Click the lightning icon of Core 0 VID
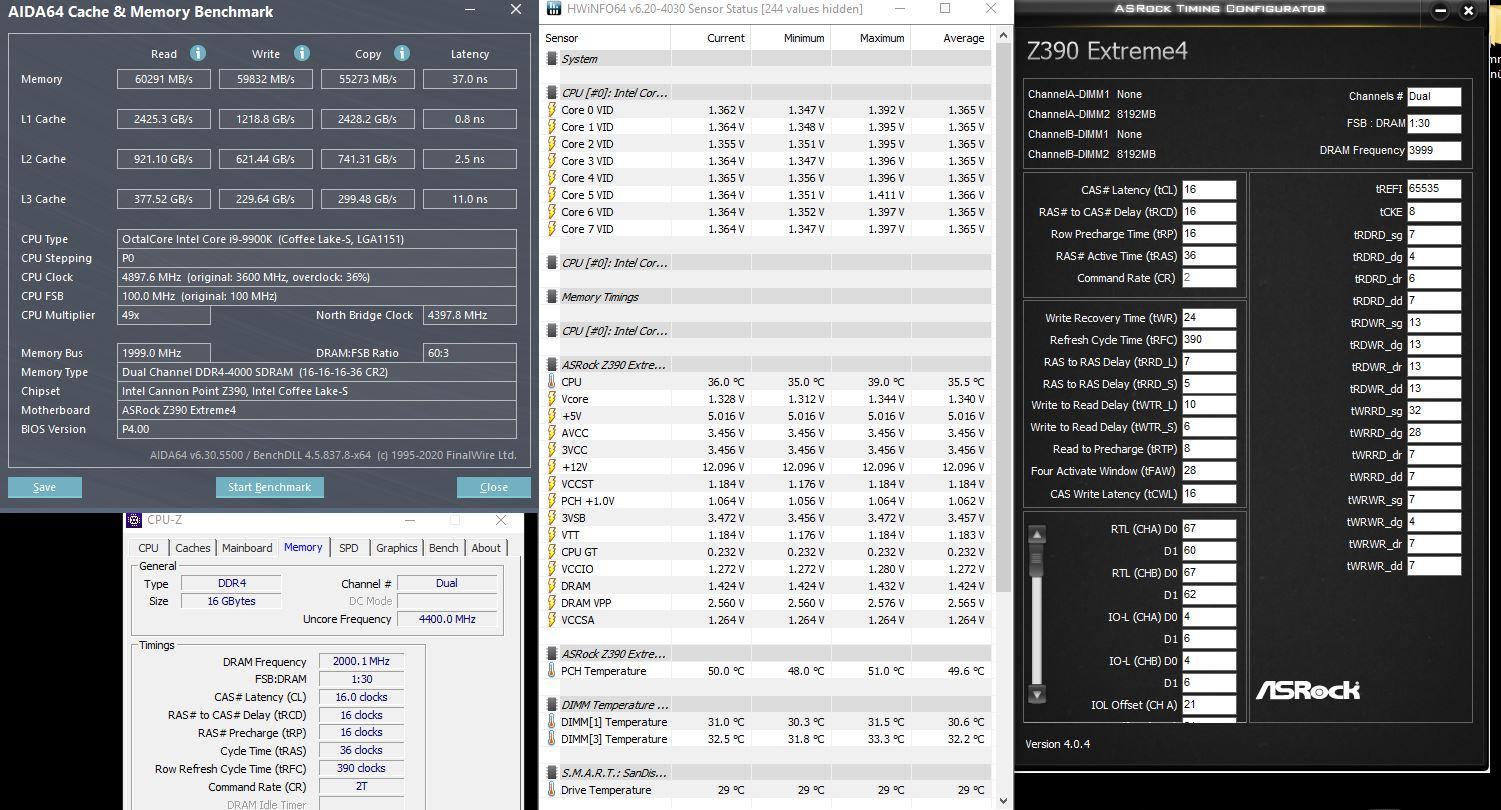1501x810 pixels. (551, 110)
